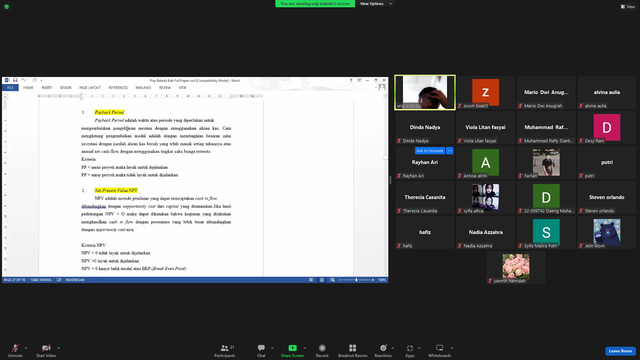The image size is (640, 360).
Task: Click Redo in Quick Access Toolbar
Action: pyautogui.click(x=35, y=80)
